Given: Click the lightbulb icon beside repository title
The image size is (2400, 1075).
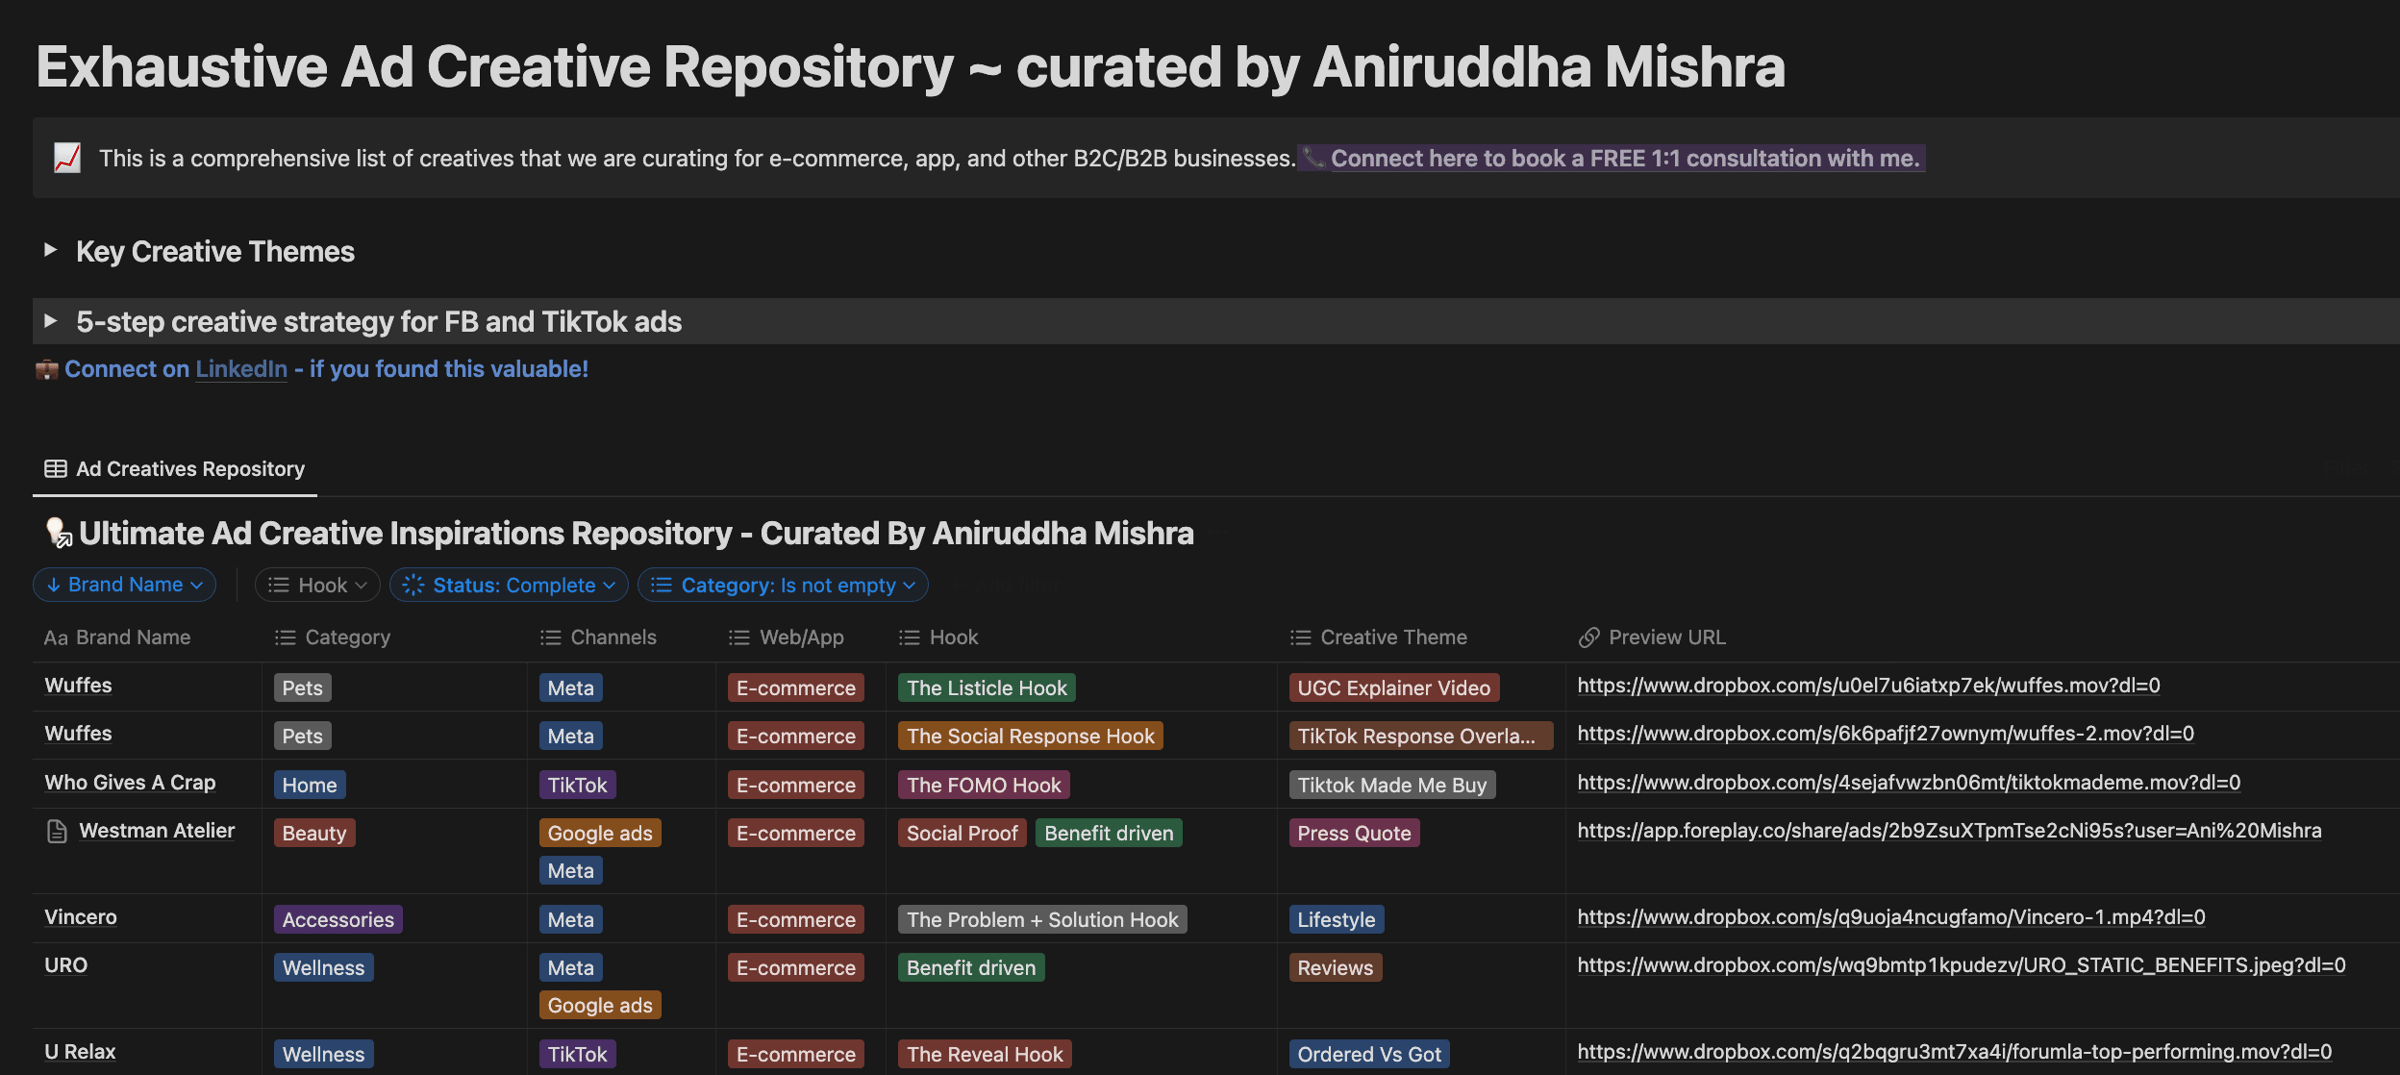Looking at the screenshot, I should click(58, 533).
